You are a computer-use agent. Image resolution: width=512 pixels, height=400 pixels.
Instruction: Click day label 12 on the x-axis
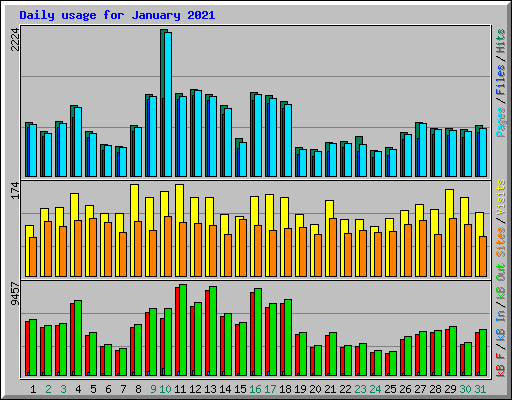click(195, 389)
